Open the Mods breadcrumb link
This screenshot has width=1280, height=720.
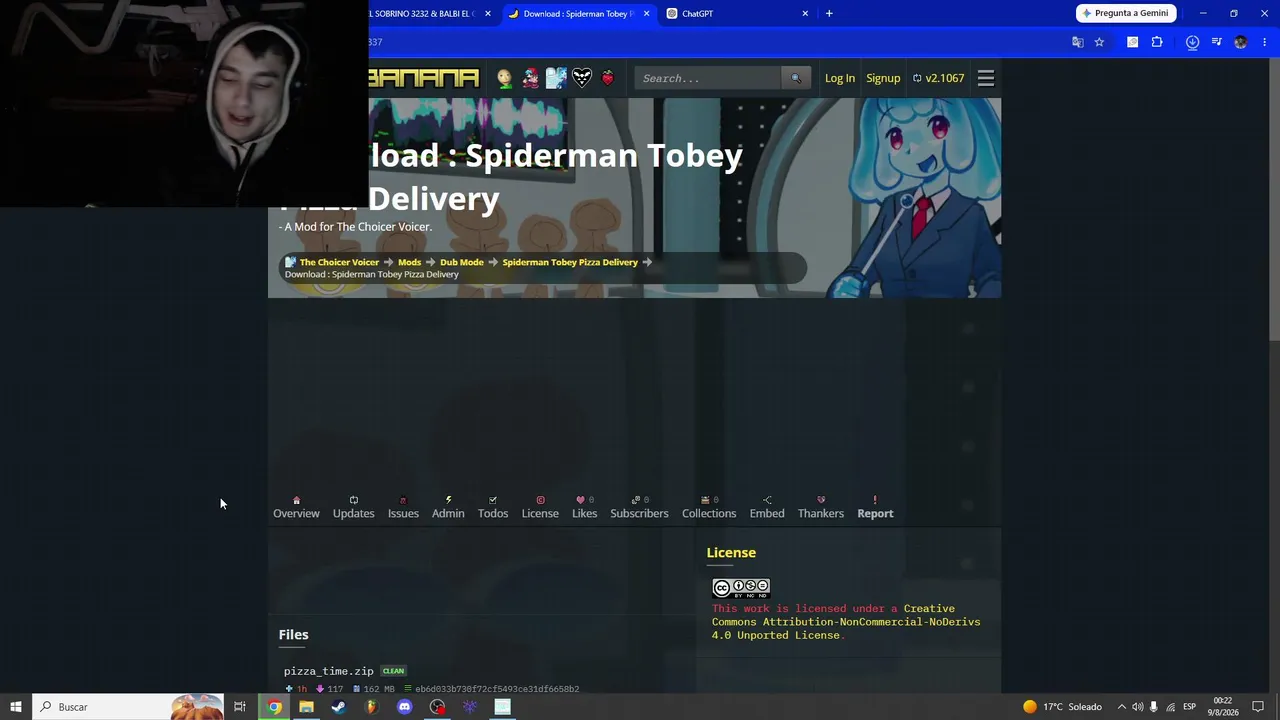tap(409, 262)
